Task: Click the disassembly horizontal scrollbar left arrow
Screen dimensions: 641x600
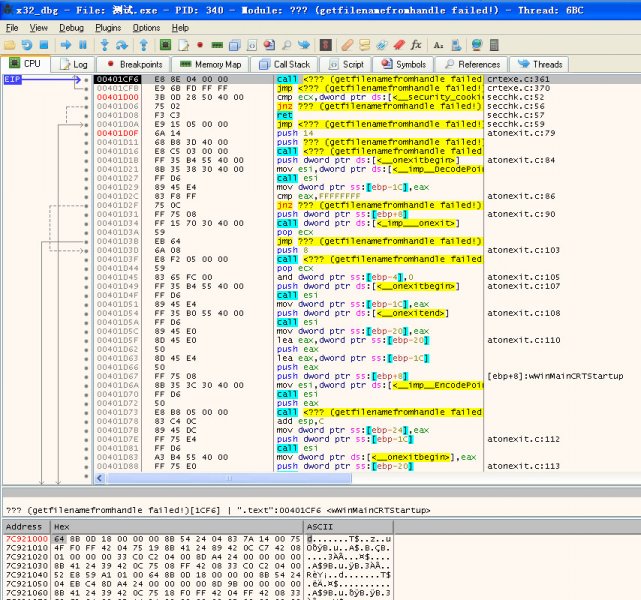Action: 100,478
